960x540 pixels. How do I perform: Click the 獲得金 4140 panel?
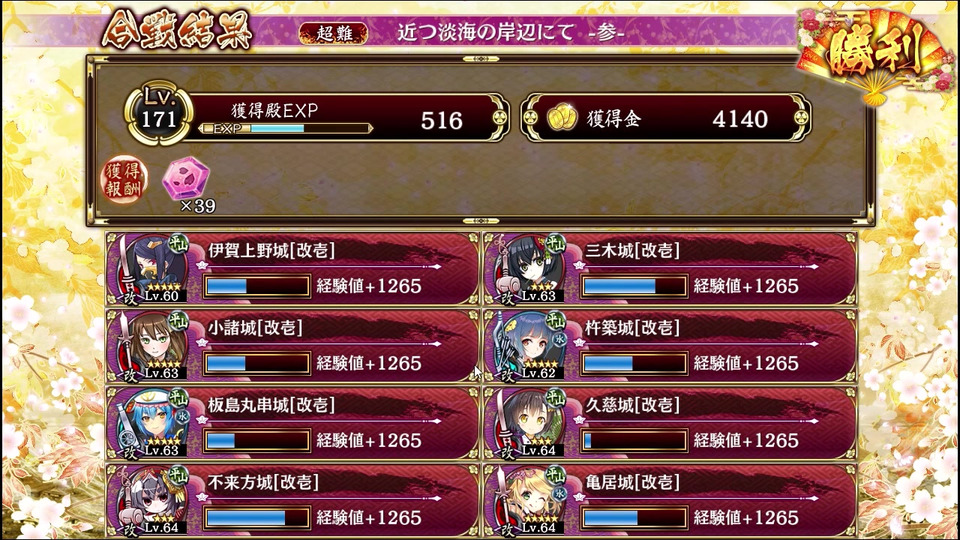[666, 118]
